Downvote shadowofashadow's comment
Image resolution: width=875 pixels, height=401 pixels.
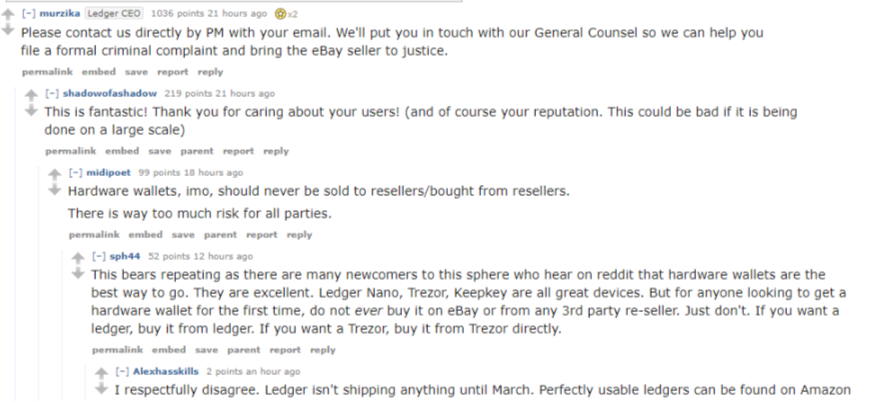click(x=31, y=110)
